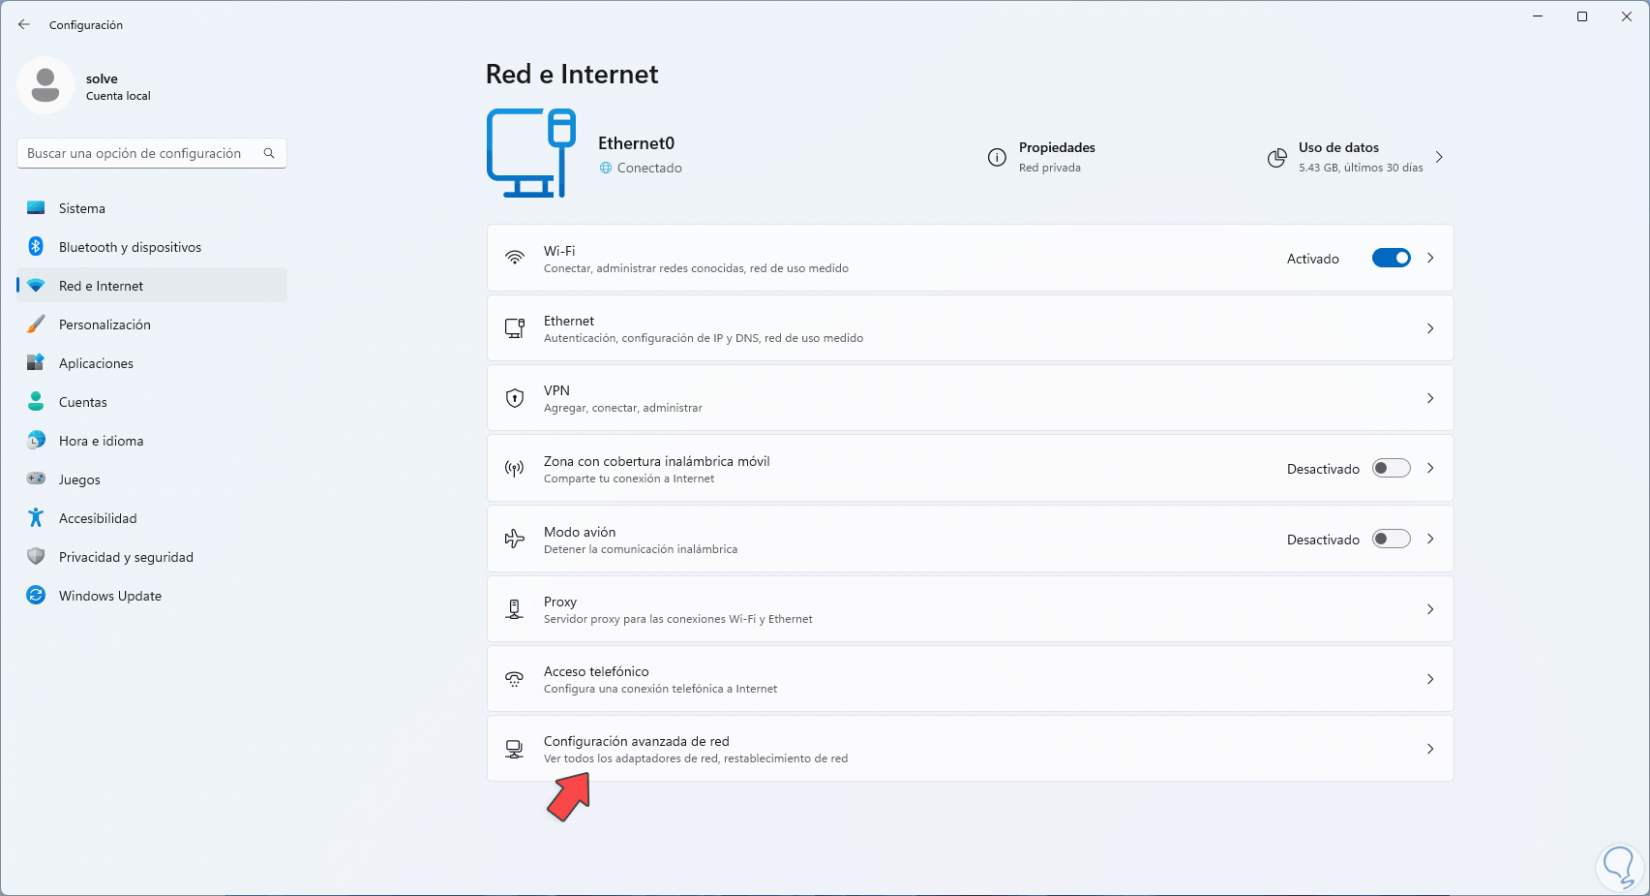This screenshot has height=896, width=1650.
Task: Click the Bluetooth icon in sidebar
Action: tap(36, 247)
